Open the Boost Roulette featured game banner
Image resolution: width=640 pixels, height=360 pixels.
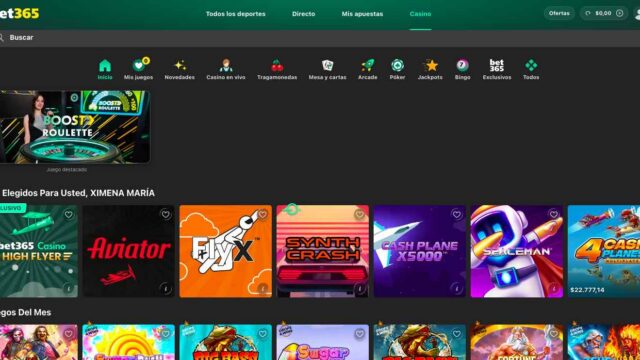(x=75, y=127)
